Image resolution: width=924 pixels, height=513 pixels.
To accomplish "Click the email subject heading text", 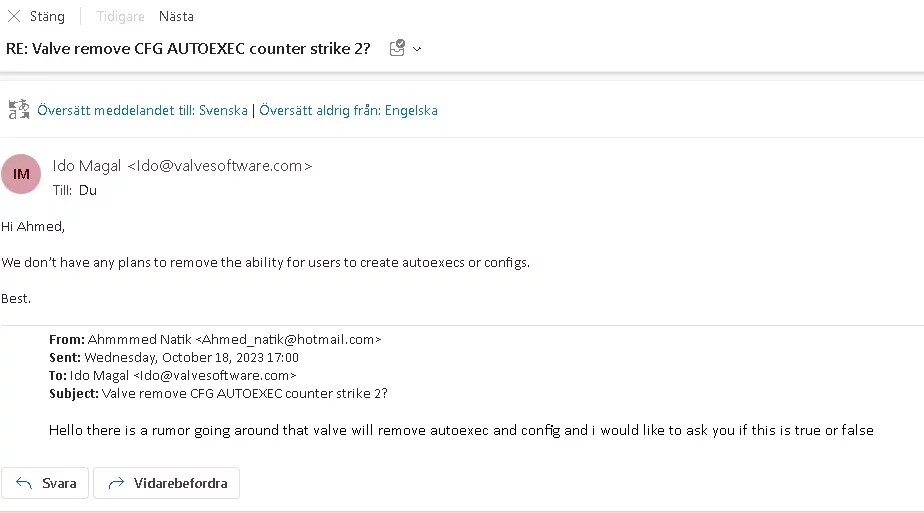I will coord(189,48).
